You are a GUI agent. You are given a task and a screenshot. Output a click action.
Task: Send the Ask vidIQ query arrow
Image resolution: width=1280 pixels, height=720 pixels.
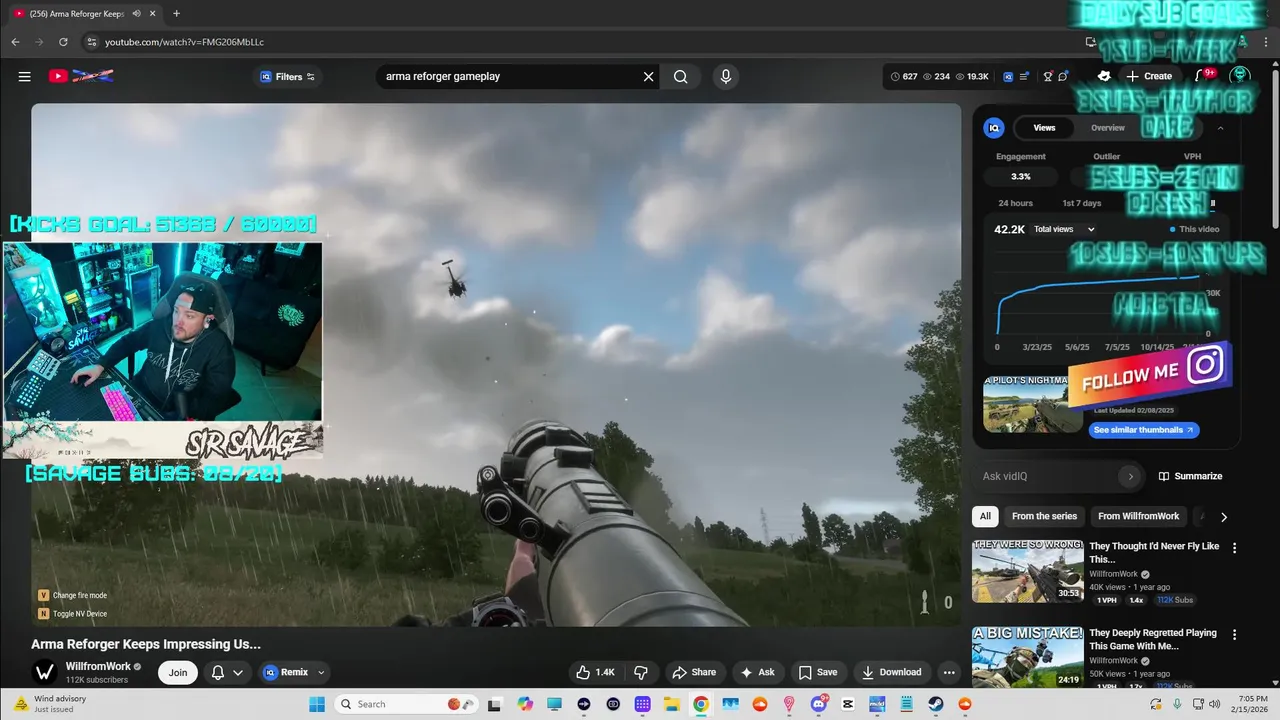pyautogui.click(x=1130, y=476)
